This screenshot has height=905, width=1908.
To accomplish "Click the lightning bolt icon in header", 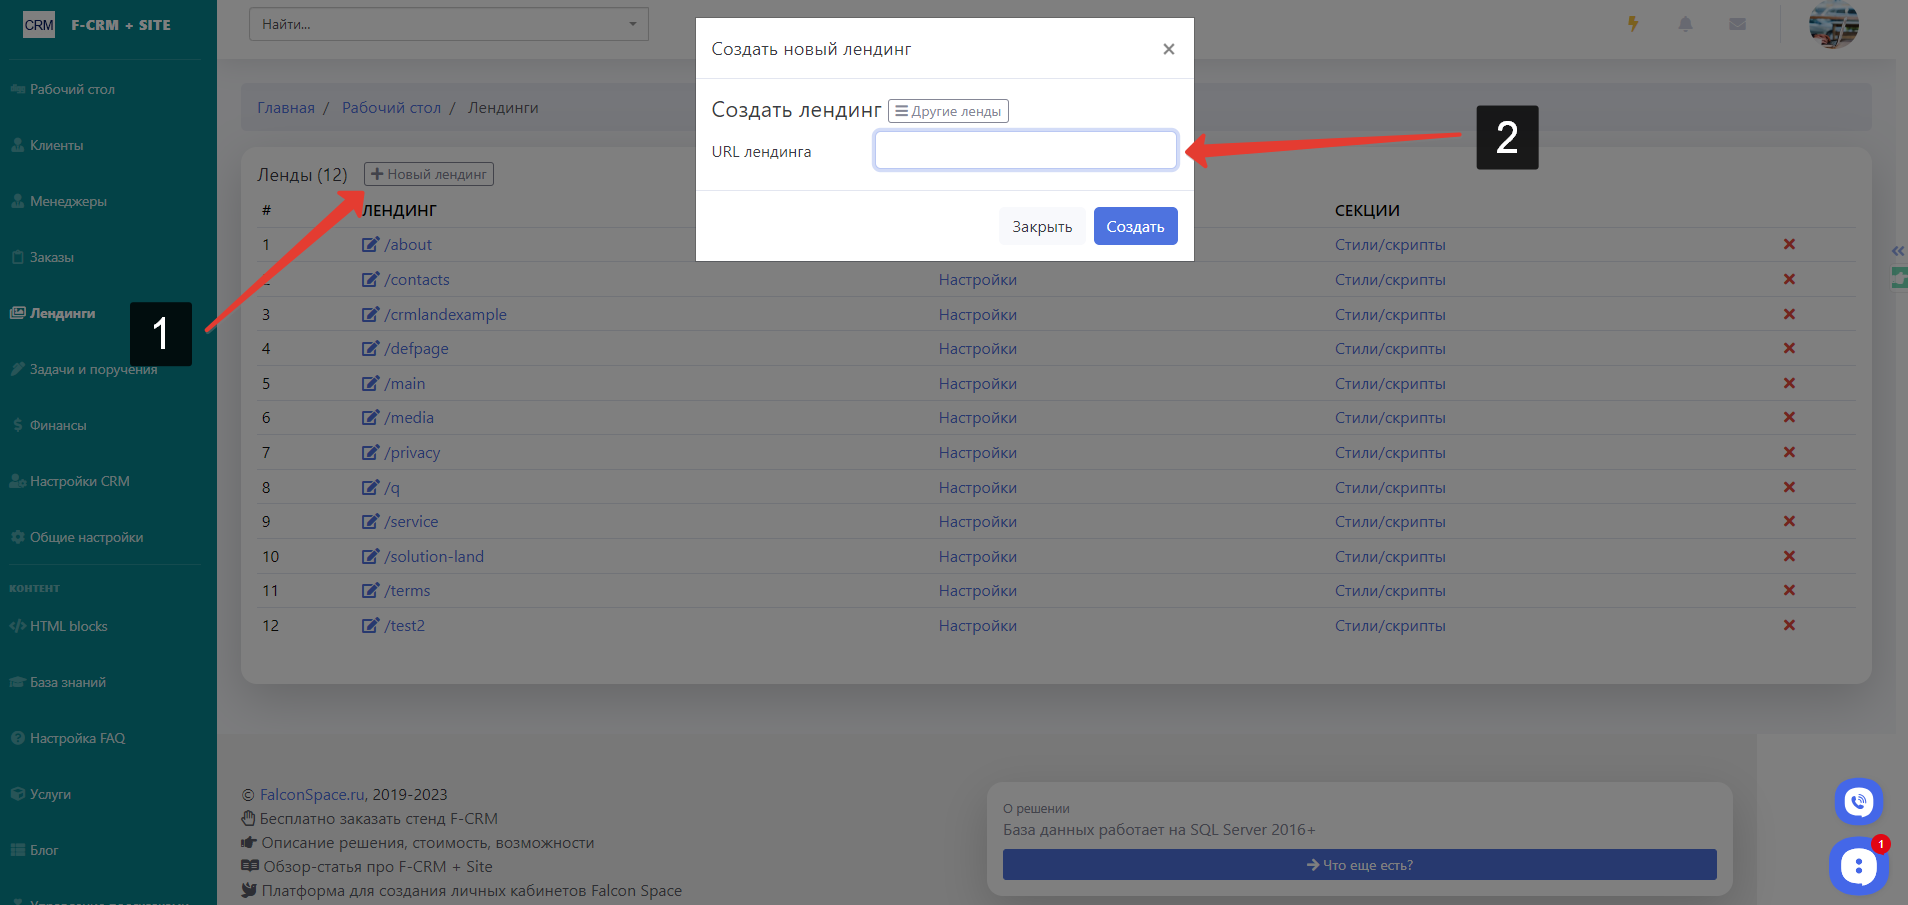I will point(1633,24).
